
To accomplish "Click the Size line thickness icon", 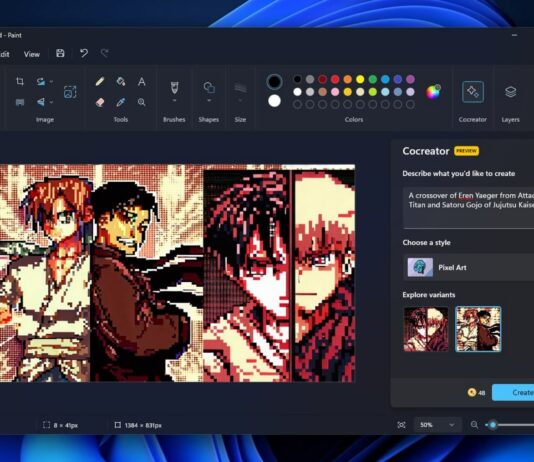I will coord(240,88).
